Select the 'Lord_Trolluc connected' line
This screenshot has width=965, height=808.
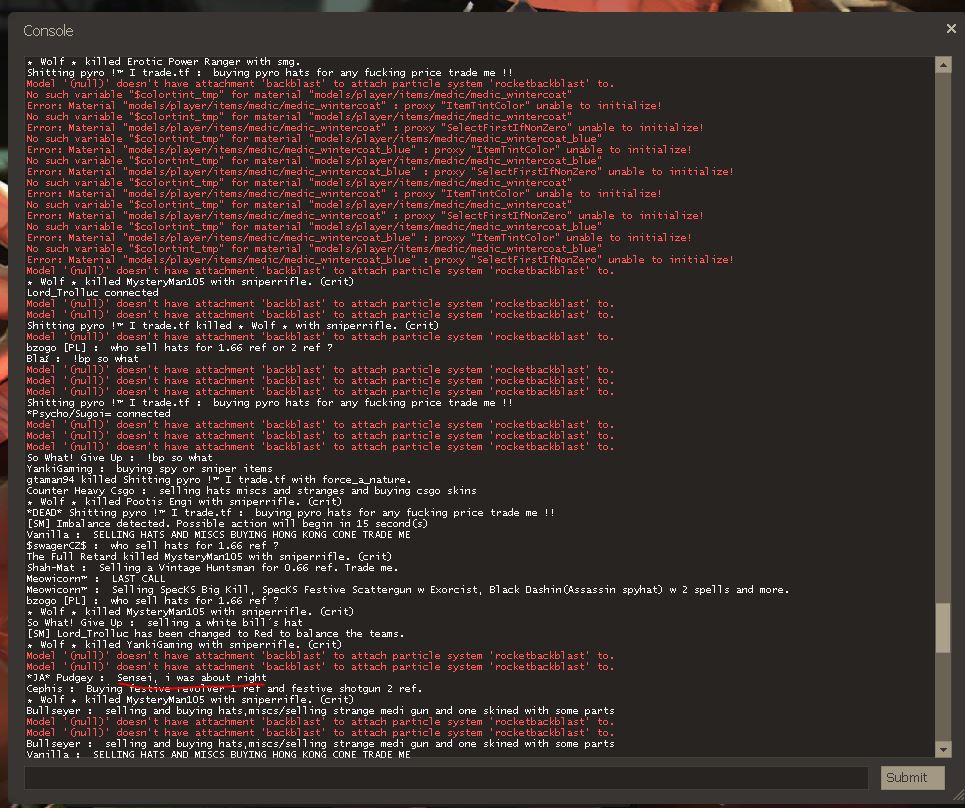tap(92, 293)
